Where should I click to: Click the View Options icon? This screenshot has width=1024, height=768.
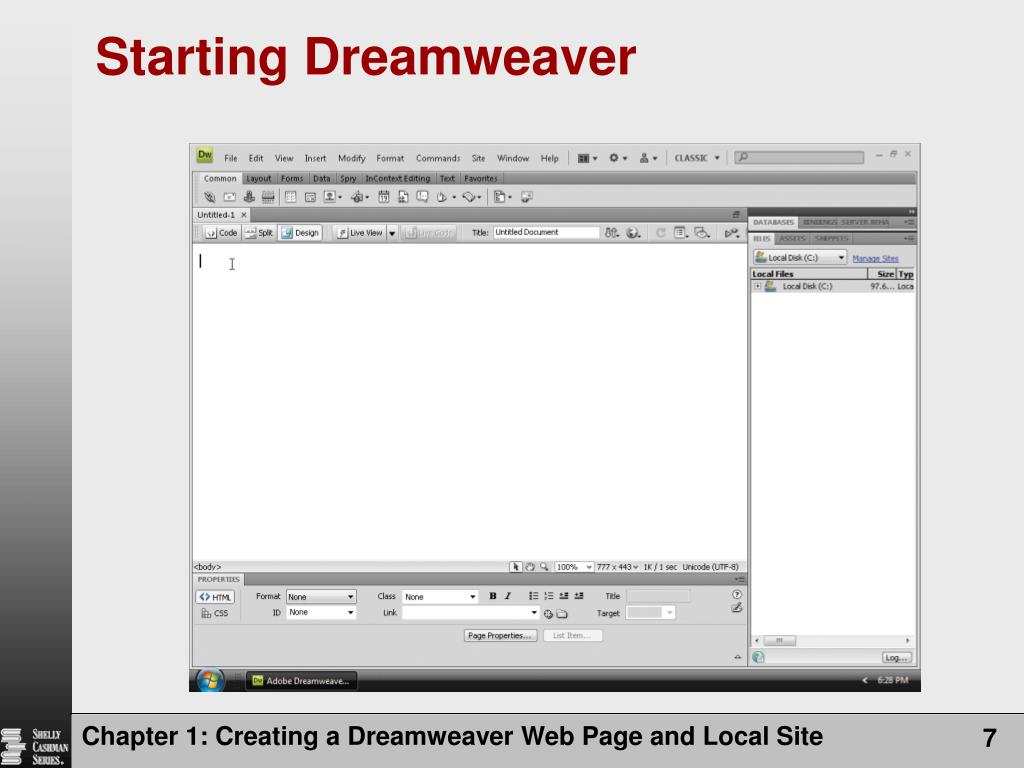[681, 232]
